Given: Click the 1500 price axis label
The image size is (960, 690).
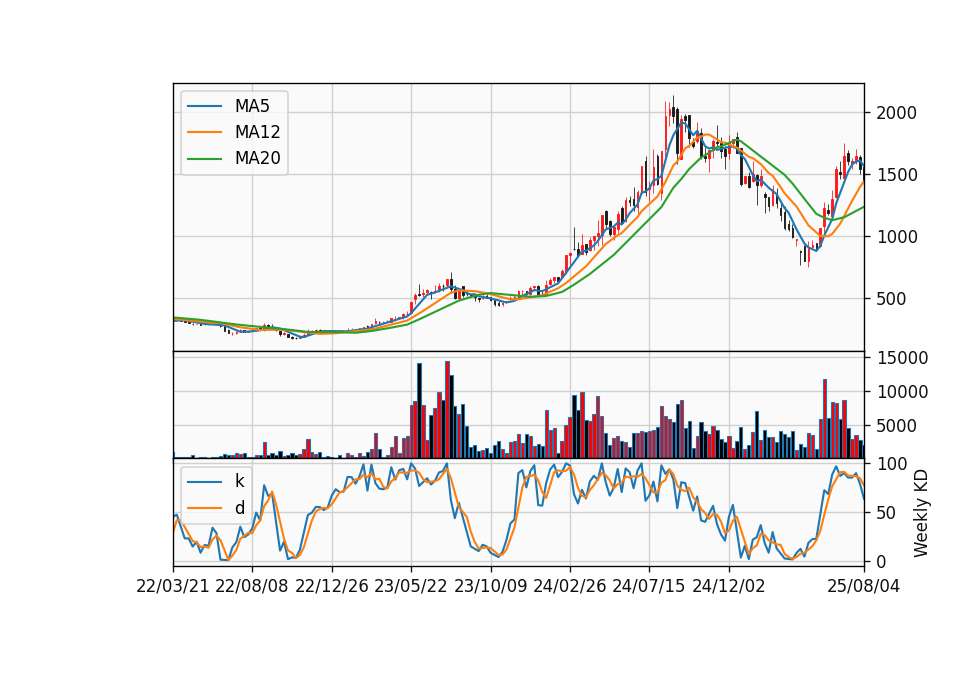Looking at the screenshot, I should (896, 175).
